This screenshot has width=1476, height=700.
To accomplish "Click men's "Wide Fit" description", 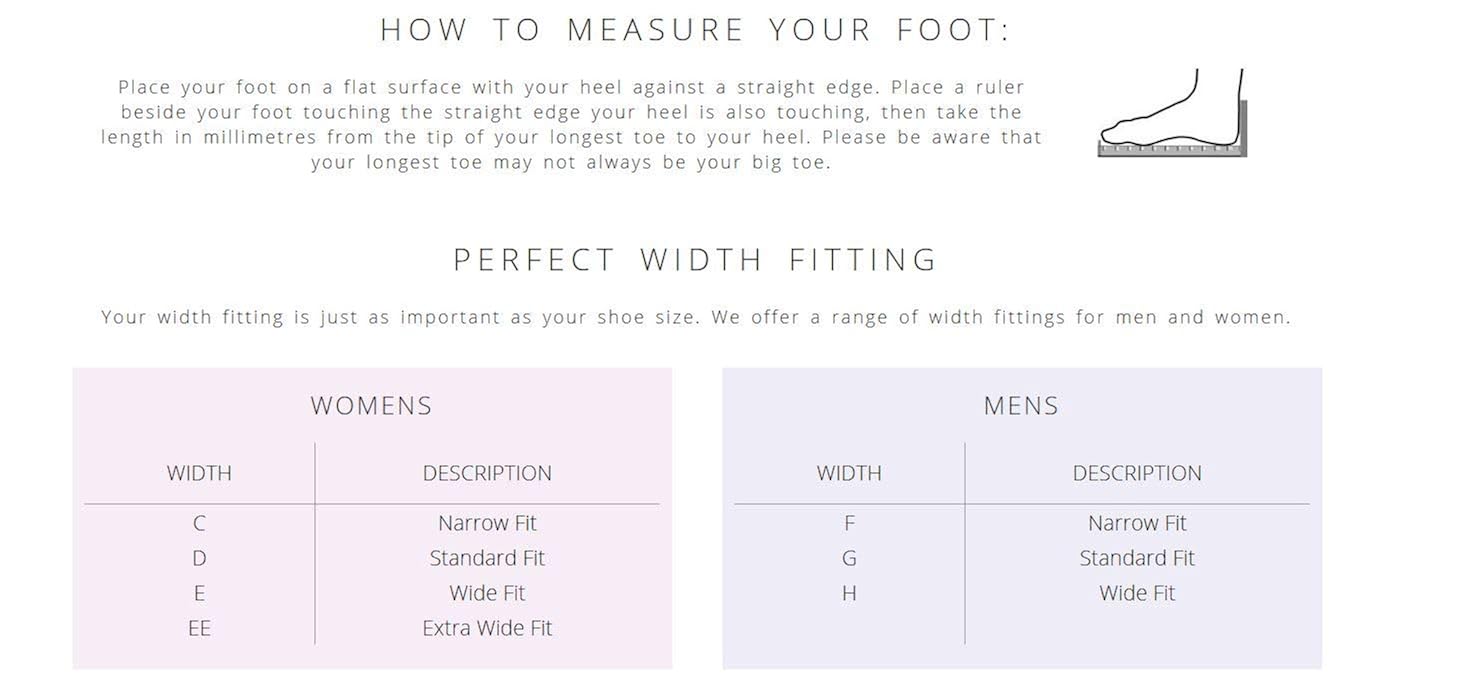I will (x=1137, y=593).
